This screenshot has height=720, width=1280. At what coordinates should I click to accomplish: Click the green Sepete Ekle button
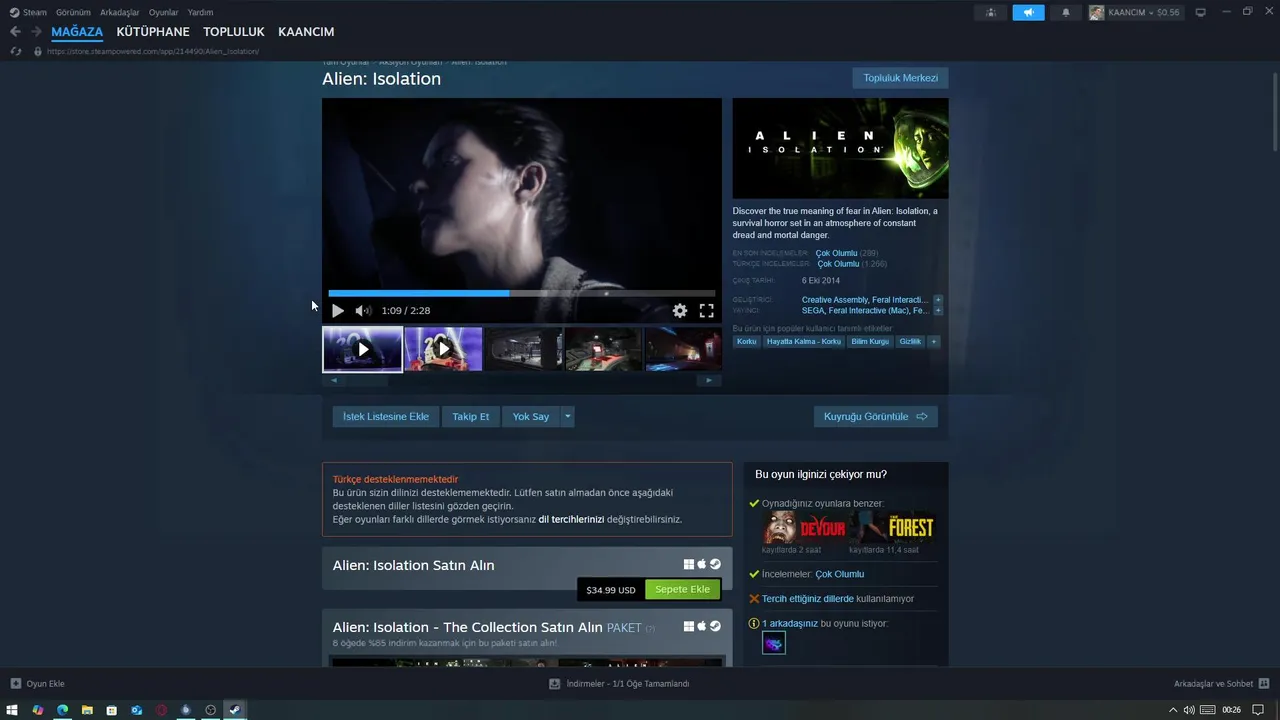click(x=683, y=590)
